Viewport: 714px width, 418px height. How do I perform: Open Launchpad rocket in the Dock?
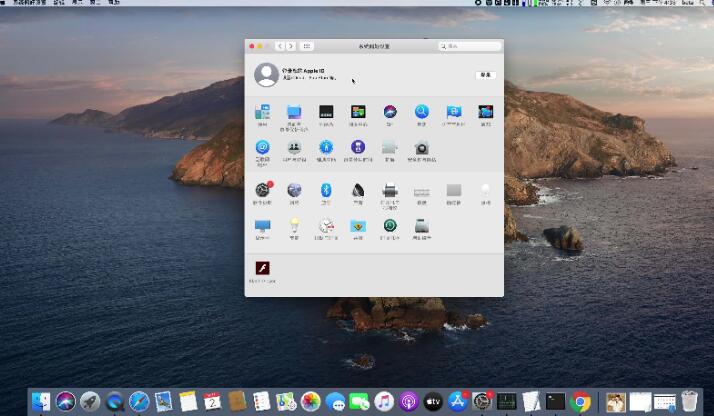90,402
